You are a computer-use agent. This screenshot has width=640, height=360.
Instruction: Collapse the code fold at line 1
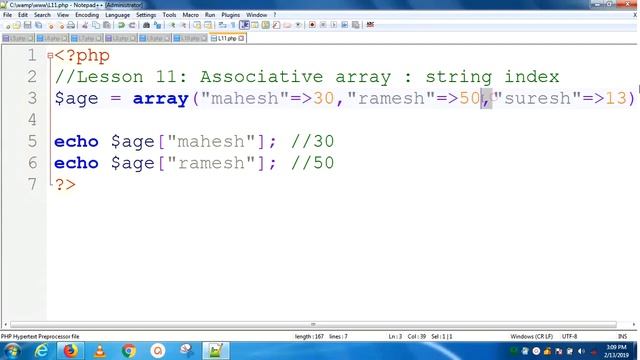pyautogui.click(x=50, y=56)
